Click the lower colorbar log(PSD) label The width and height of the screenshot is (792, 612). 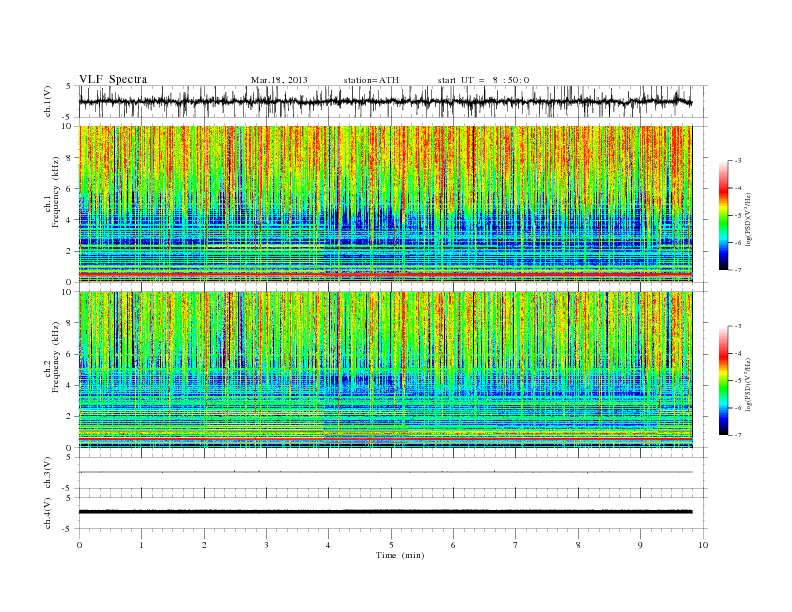[x=748, y=383]
